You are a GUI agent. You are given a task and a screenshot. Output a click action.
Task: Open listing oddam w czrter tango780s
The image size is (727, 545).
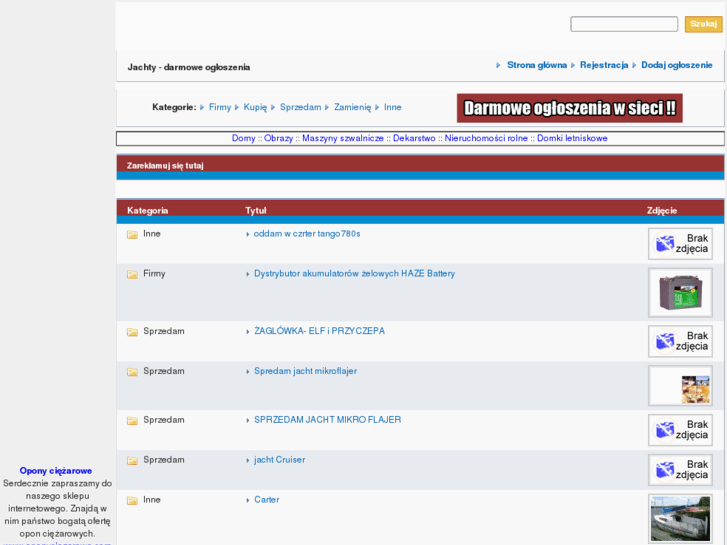pos(307,234)
